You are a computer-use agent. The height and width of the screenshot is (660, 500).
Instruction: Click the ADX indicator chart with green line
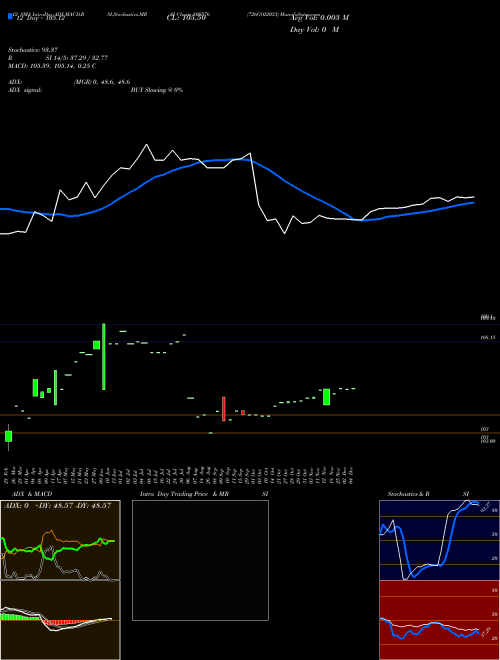click(60, 540)
